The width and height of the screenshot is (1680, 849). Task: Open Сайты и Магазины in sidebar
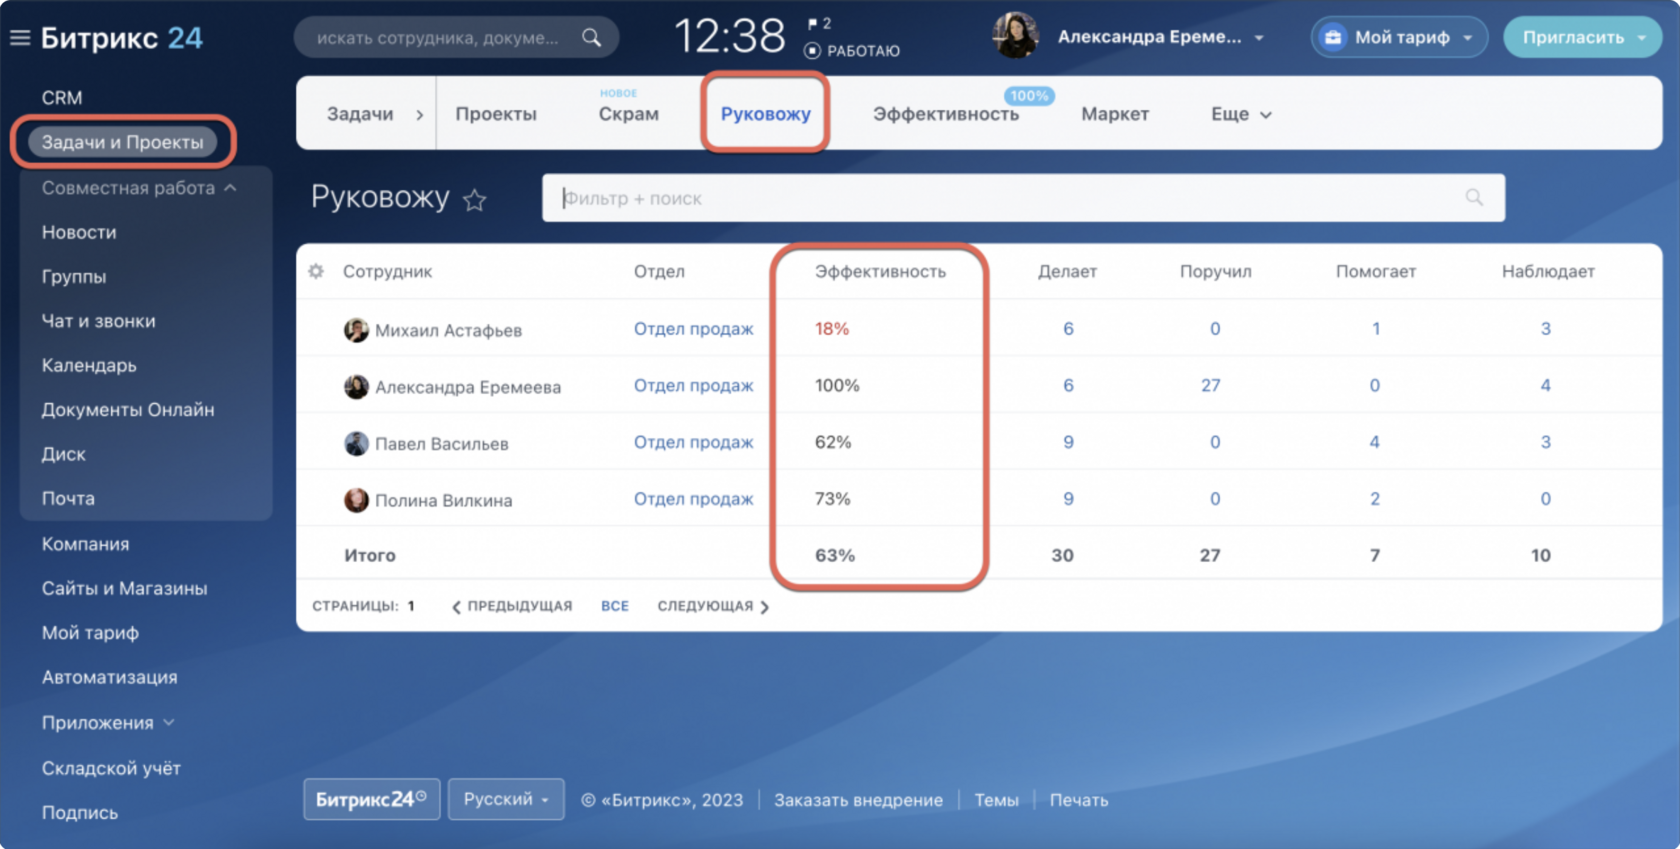point(124,588)
